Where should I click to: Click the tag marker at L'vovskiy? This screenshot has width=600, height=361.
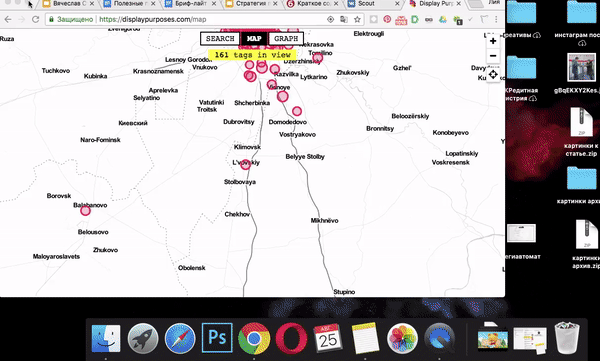pos(245,165)
